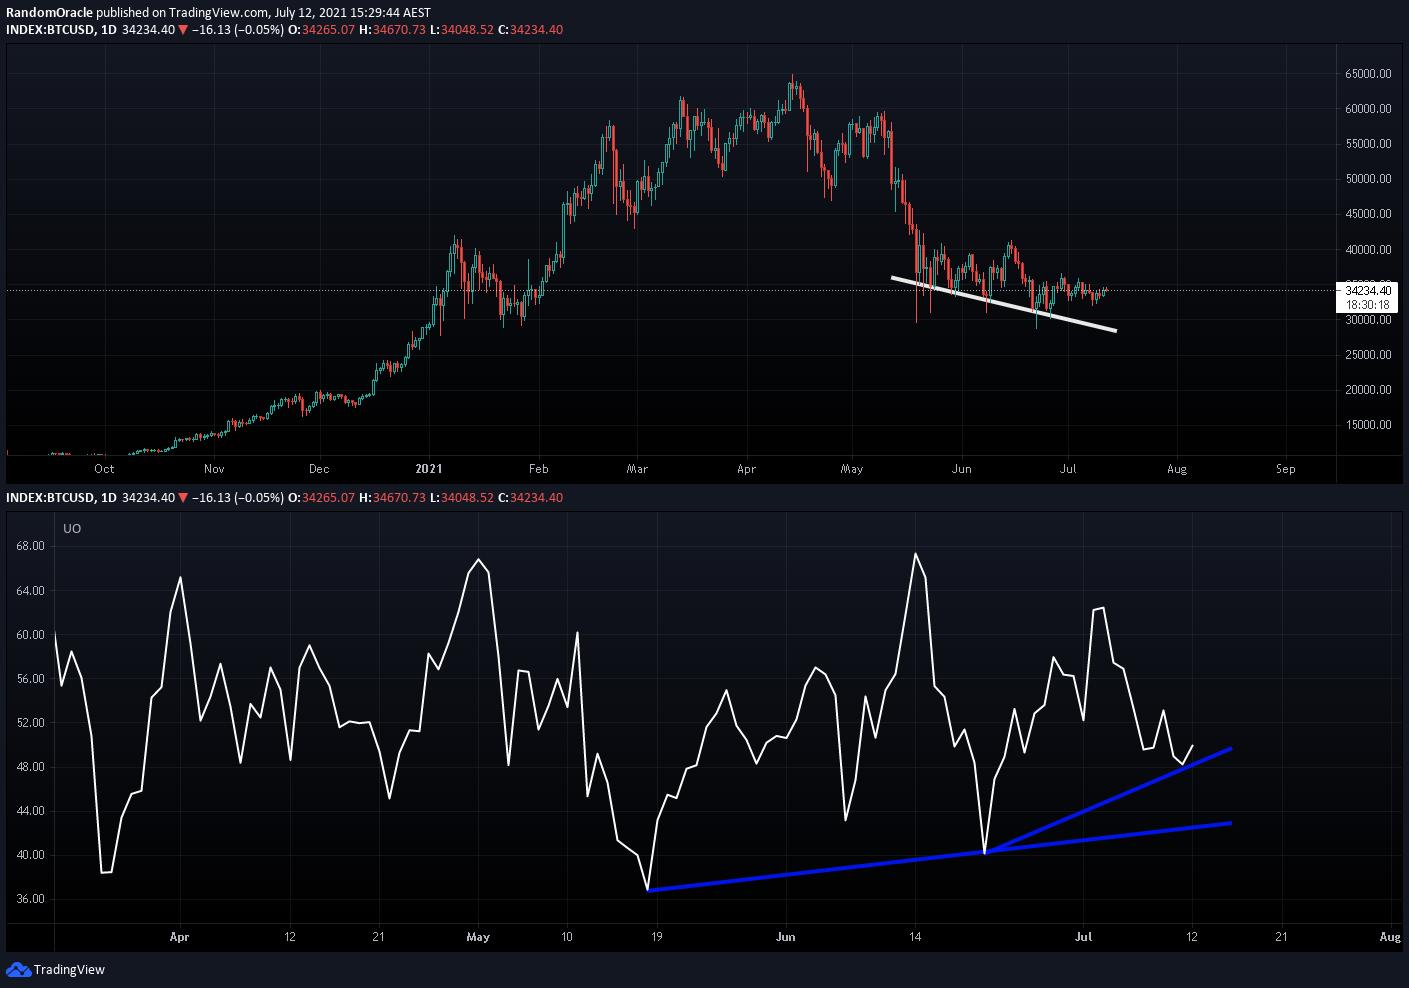
Task: Click the current price label 34234.40 on the axis
Action: click(x=1367, y=291)
